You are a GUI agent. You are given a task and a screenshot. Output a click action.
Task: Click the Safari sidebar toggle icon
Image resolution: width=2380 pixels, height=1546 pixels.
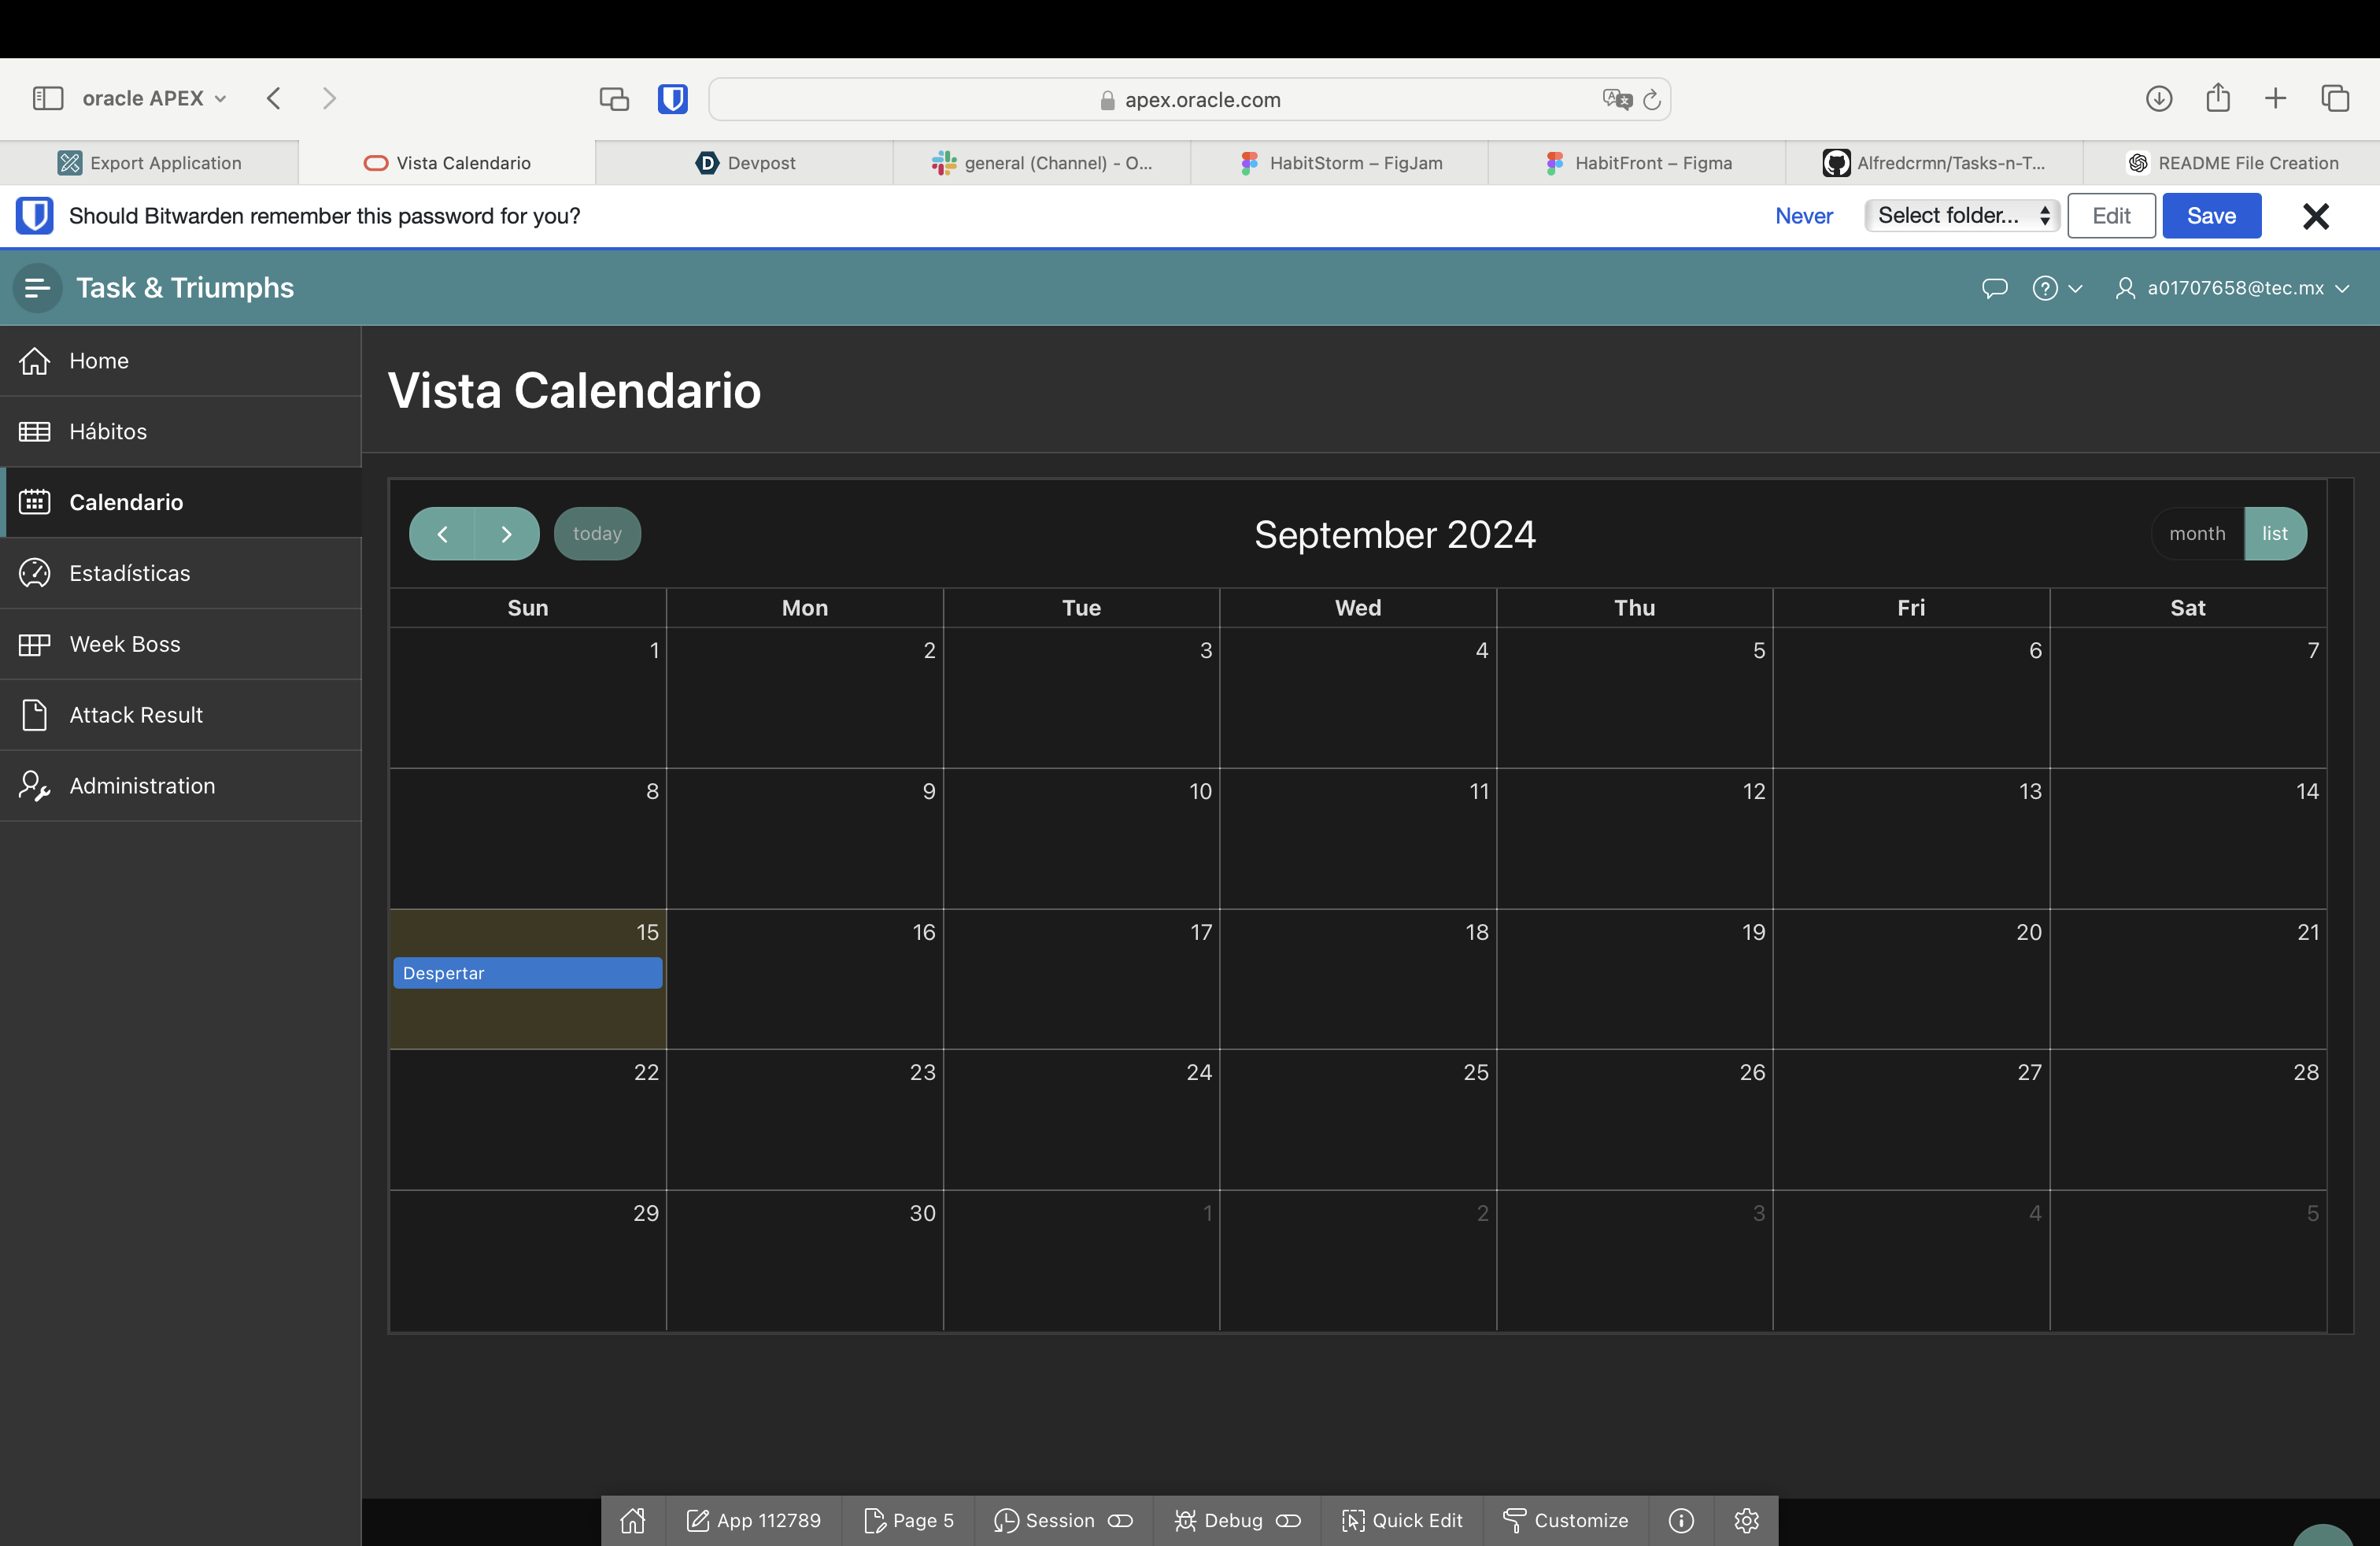click(47, 98)
